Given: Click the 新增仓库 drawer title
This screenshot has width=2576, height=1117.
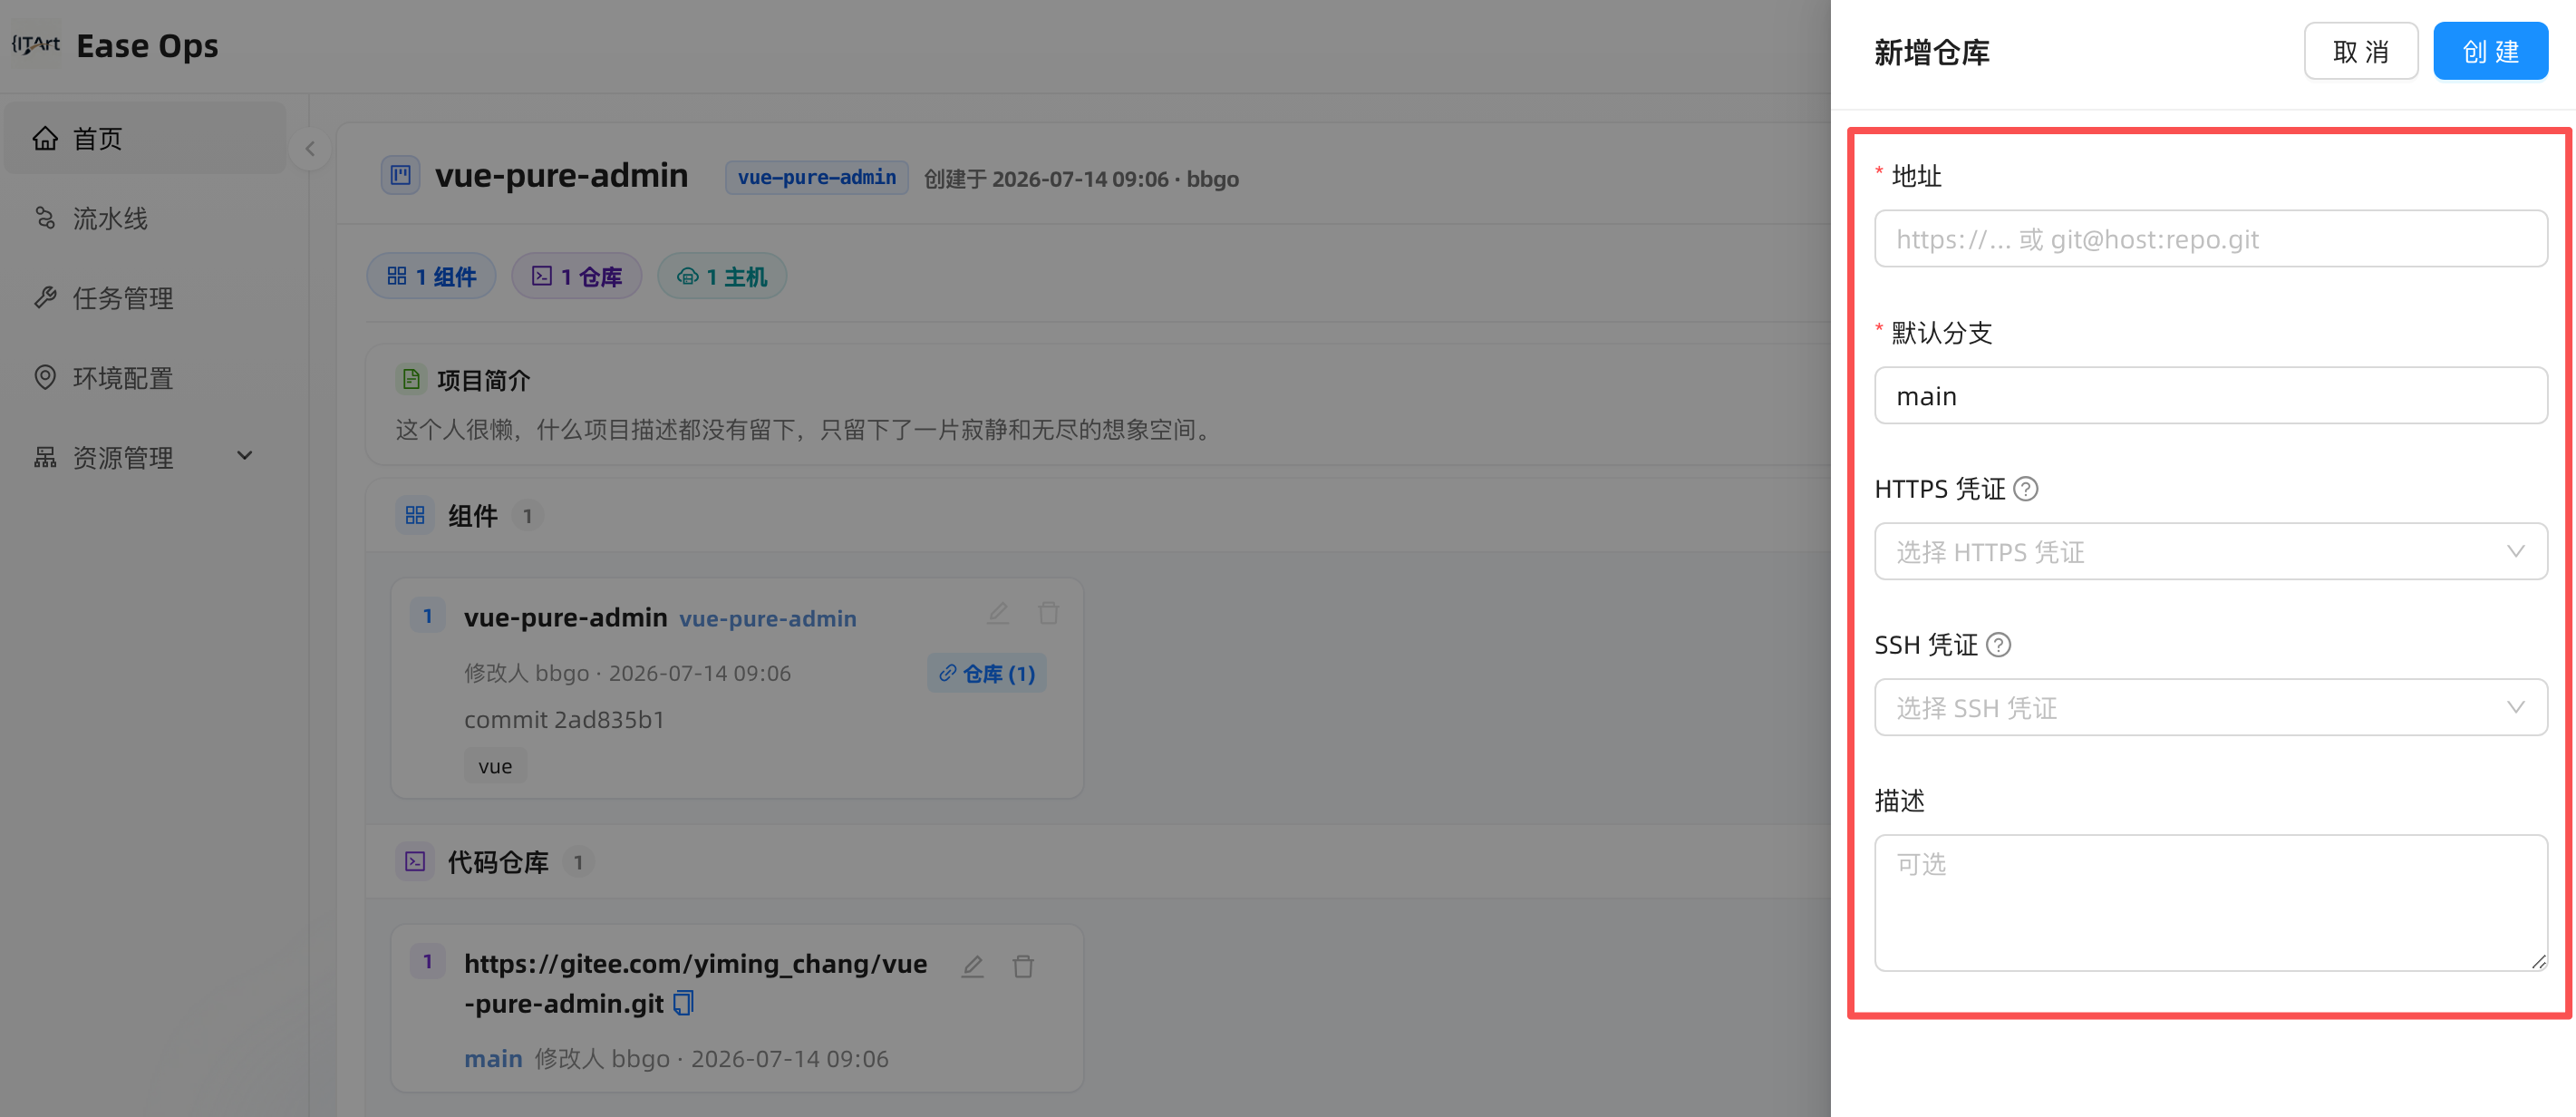Looking at the screenshot, I should point(1931,51).
